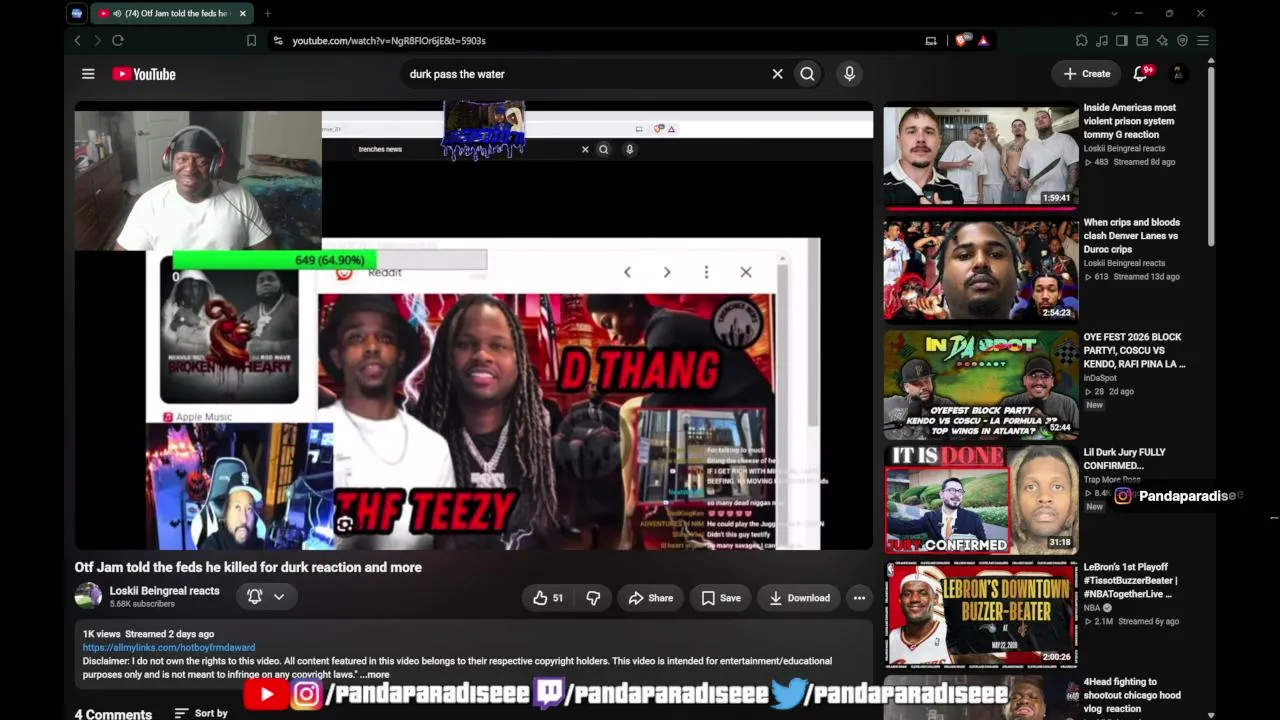Open the Create menu

pyautogui.click(x=1086, y=74)
